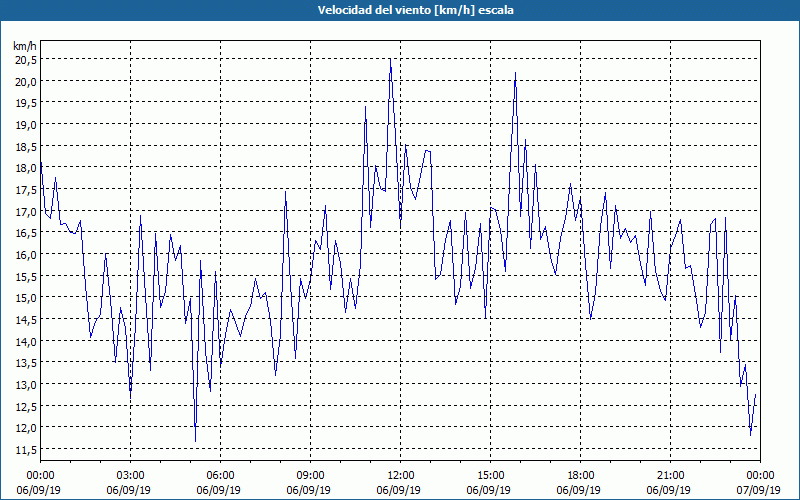800x500 pixels.
Task: Click the 17,0 y-axis value
Action: point(27,211)
